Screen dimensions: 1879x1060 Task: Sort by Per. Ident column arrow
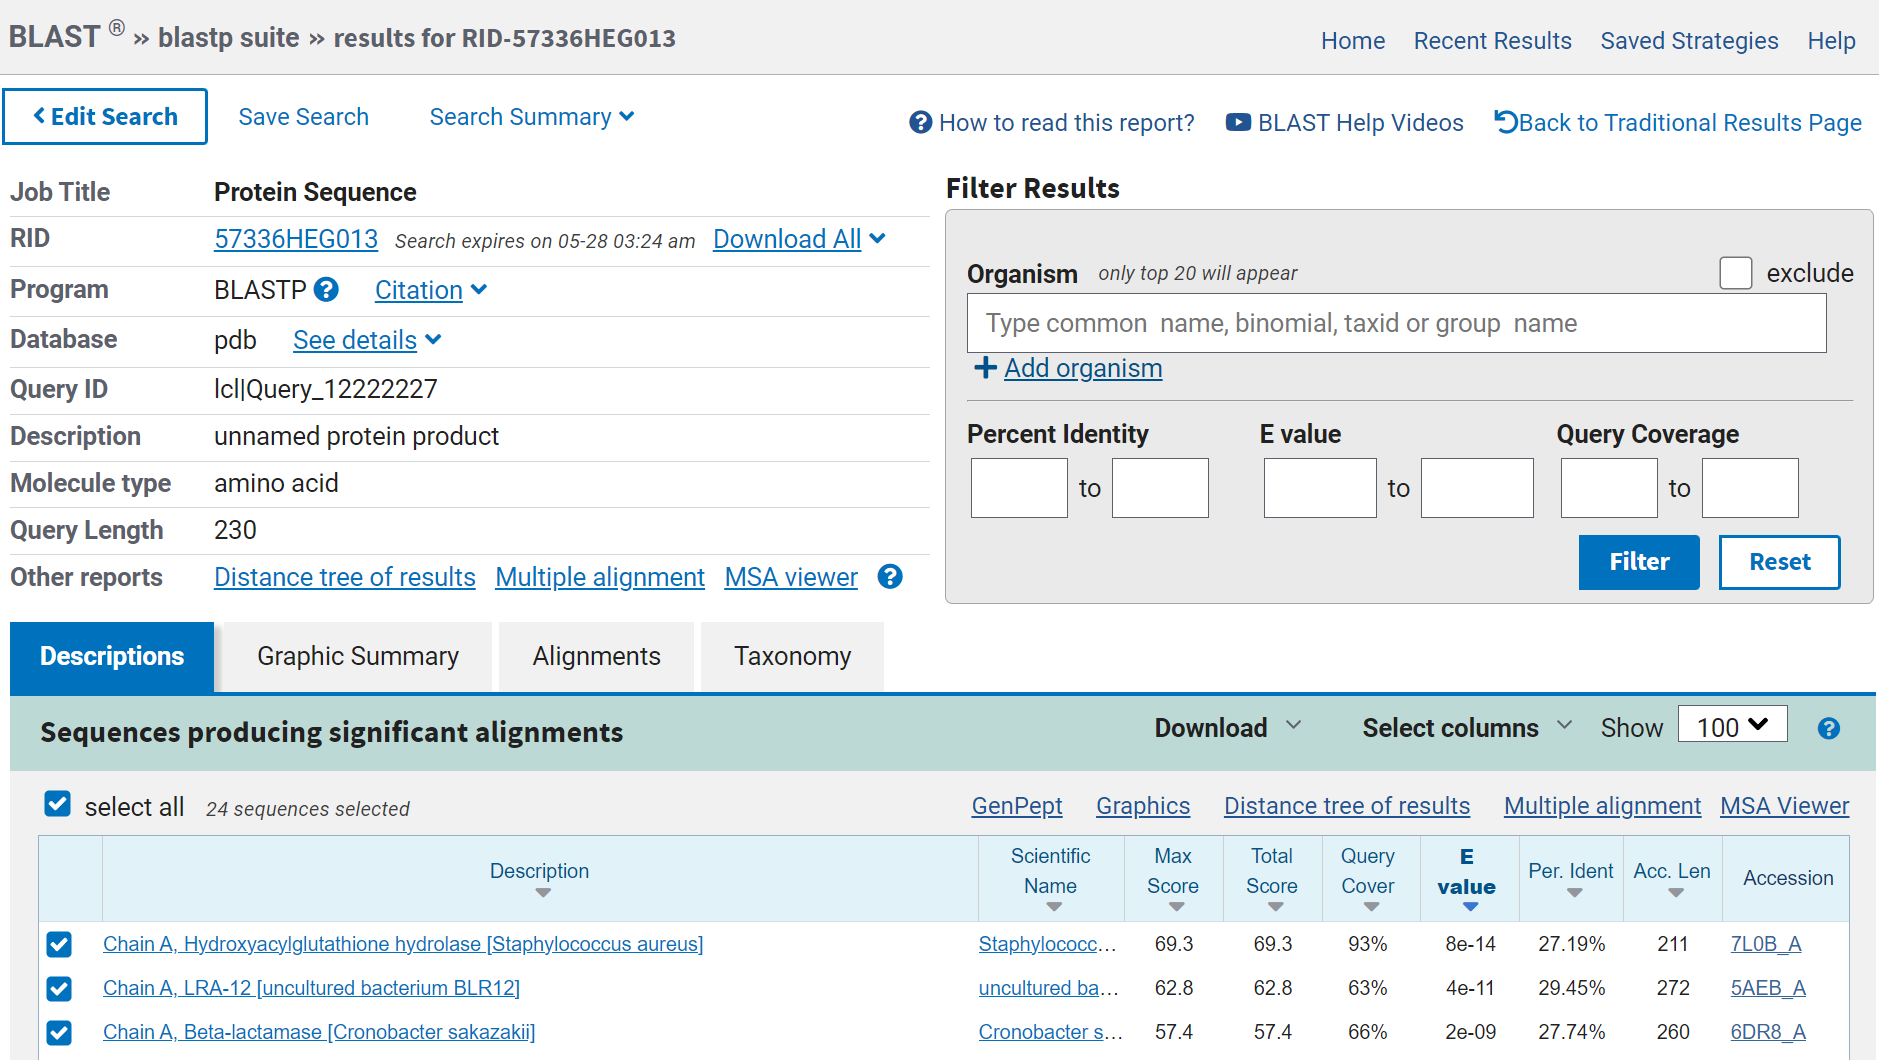(x=1574, y=893)
